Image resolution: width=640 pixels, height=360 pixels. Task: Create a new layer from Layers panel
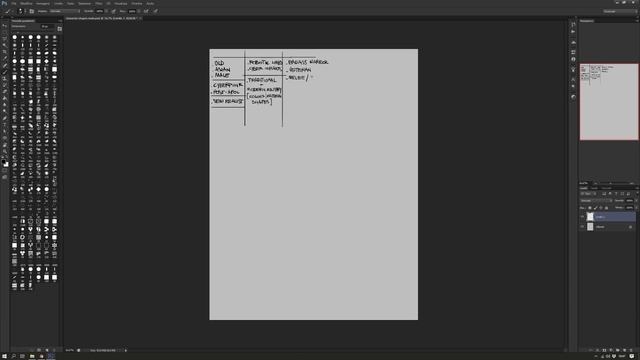tap(624, 350)
